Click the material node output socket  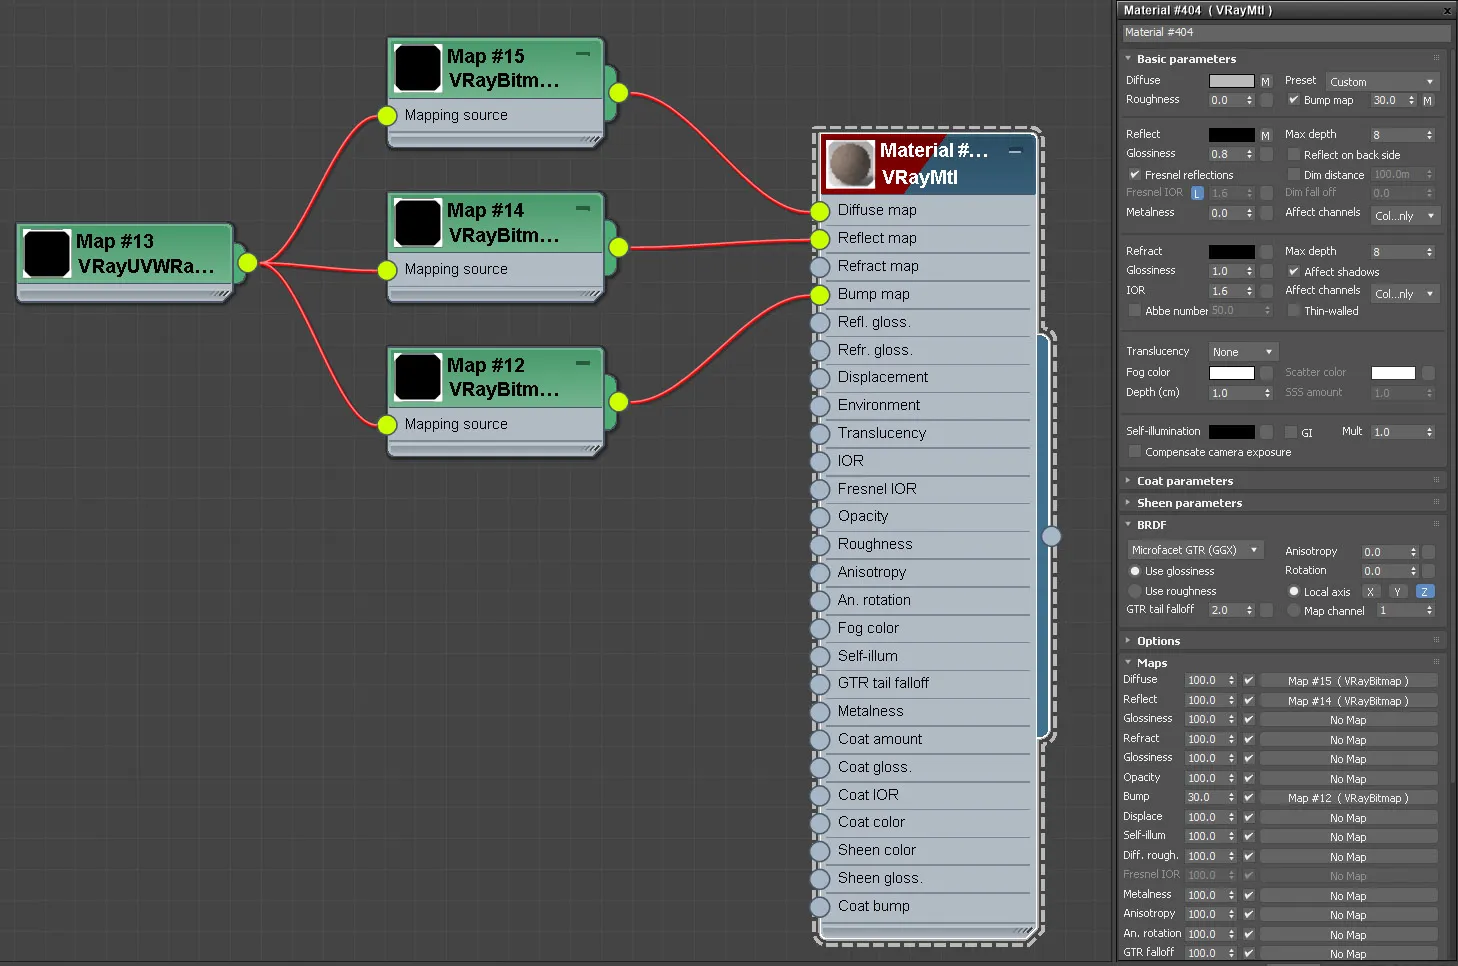pos(1051,536)
